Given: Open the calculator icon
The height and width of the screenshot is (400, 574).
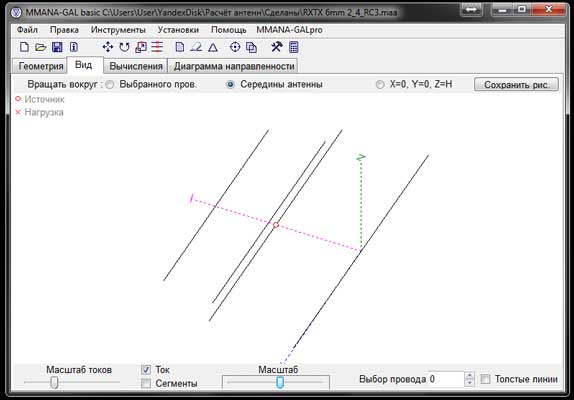Looking at the screenshot, I should (x=294, y=47).
